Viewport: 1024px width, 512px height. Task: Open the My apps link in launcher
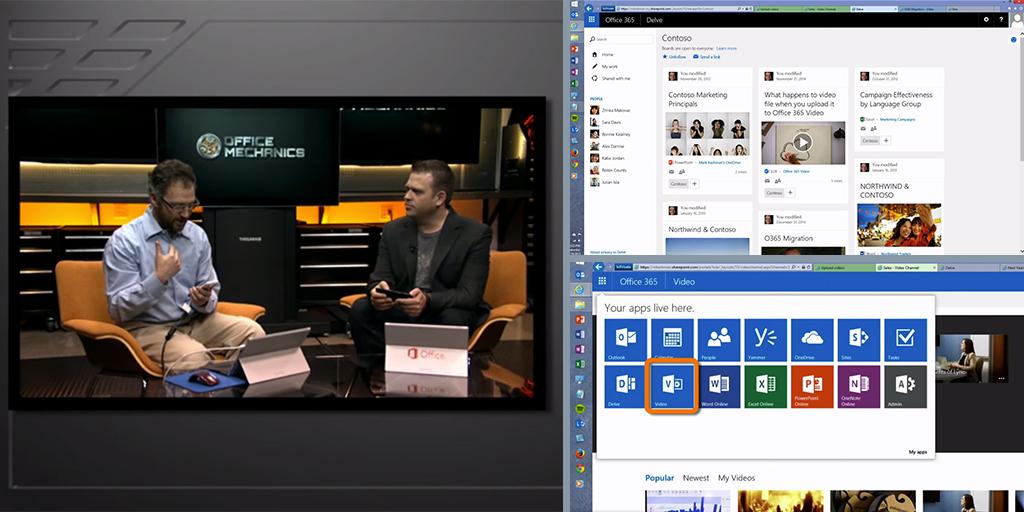(918, 452)
